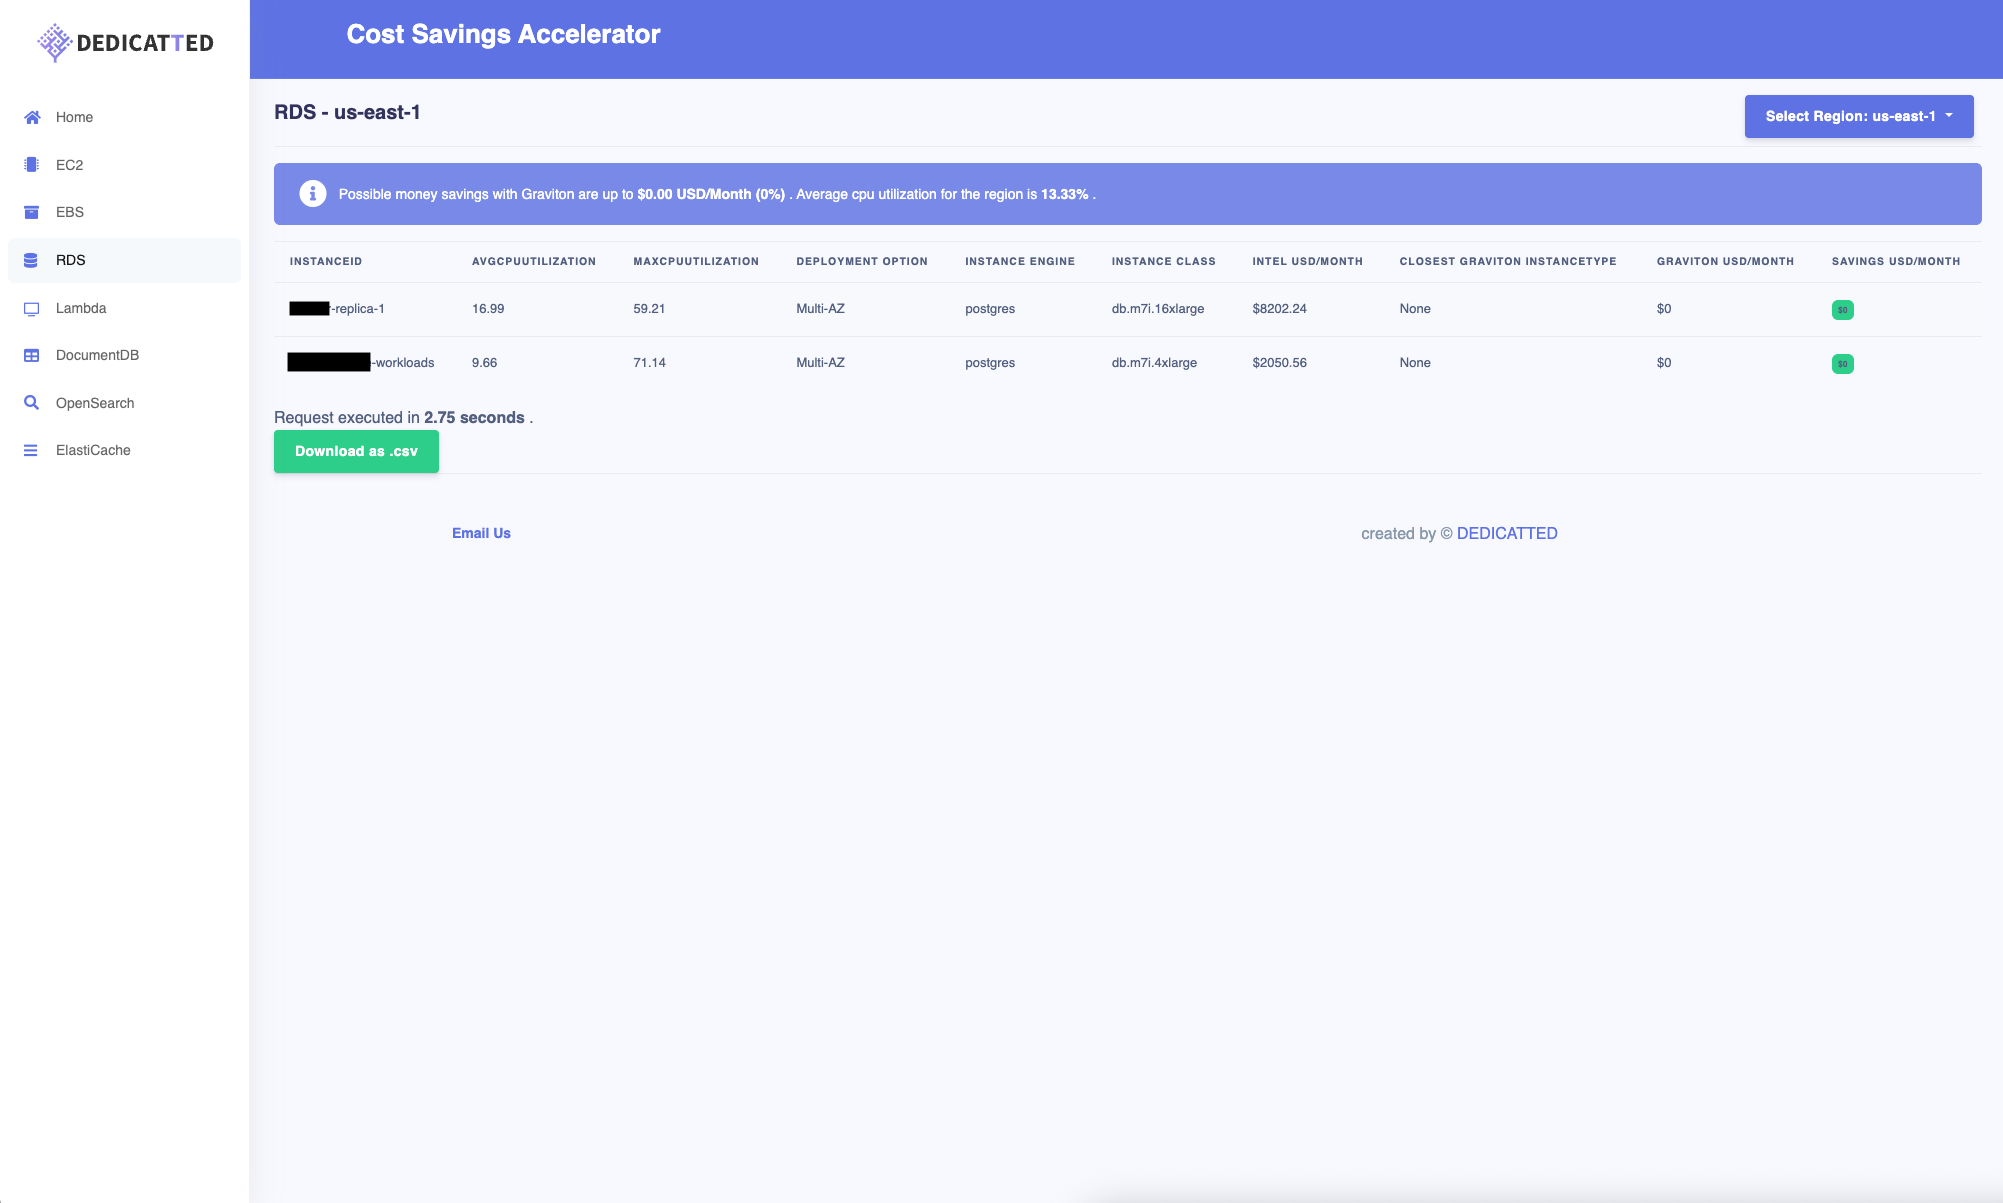The height and width of the screenshot is (1203, 2003).
Task: Click the 9.66 average CPU value
Action: click(484, 363)
